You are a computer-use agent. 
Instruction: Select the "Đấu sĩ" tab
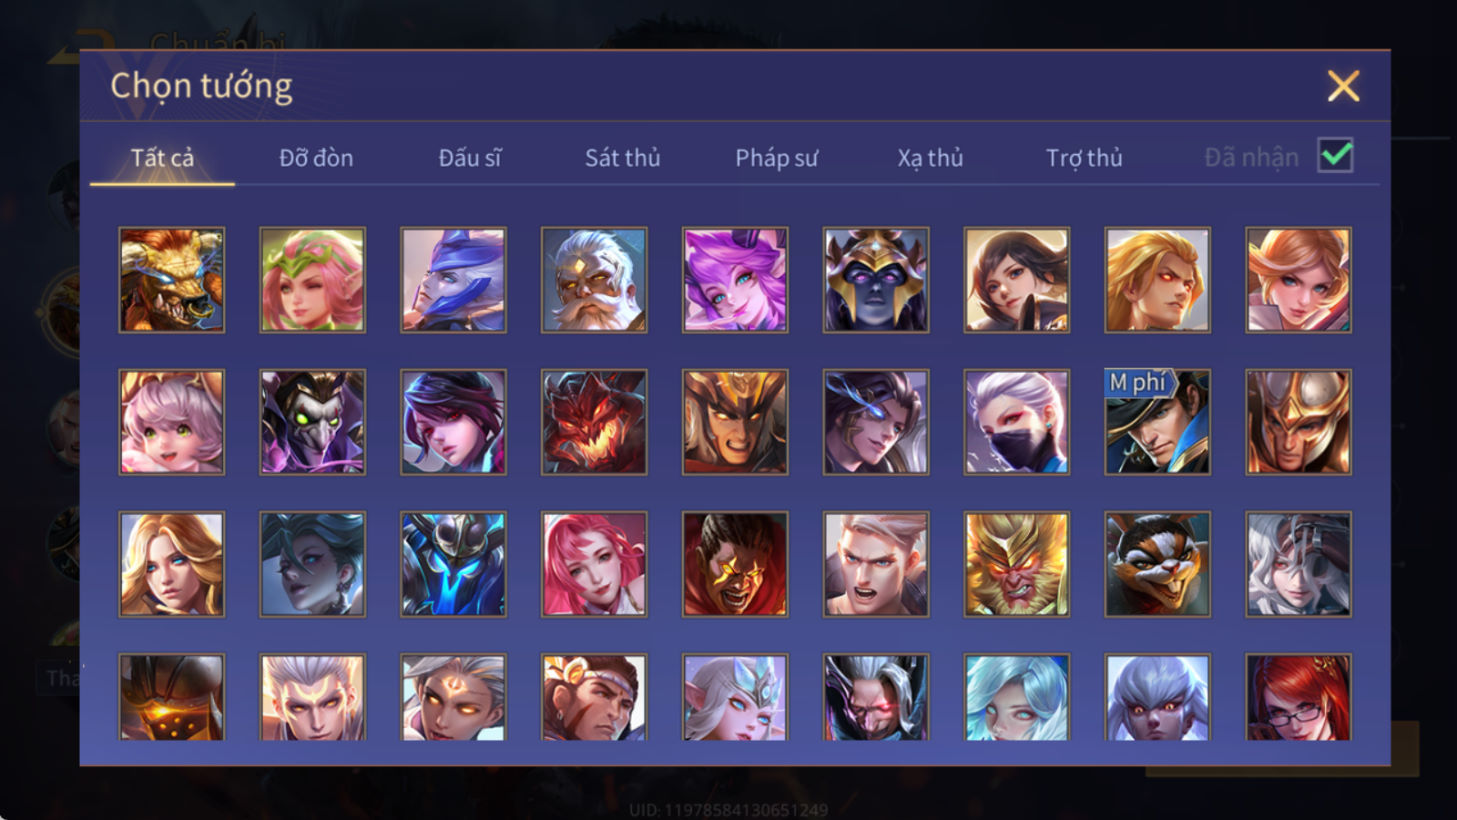[x=470, y=158]
